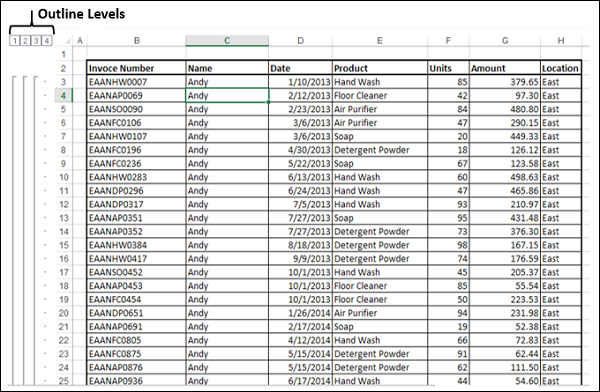Select row 1 header
Image resolution: width=600 pixels, height=392 pixels.
coord(64,54)
